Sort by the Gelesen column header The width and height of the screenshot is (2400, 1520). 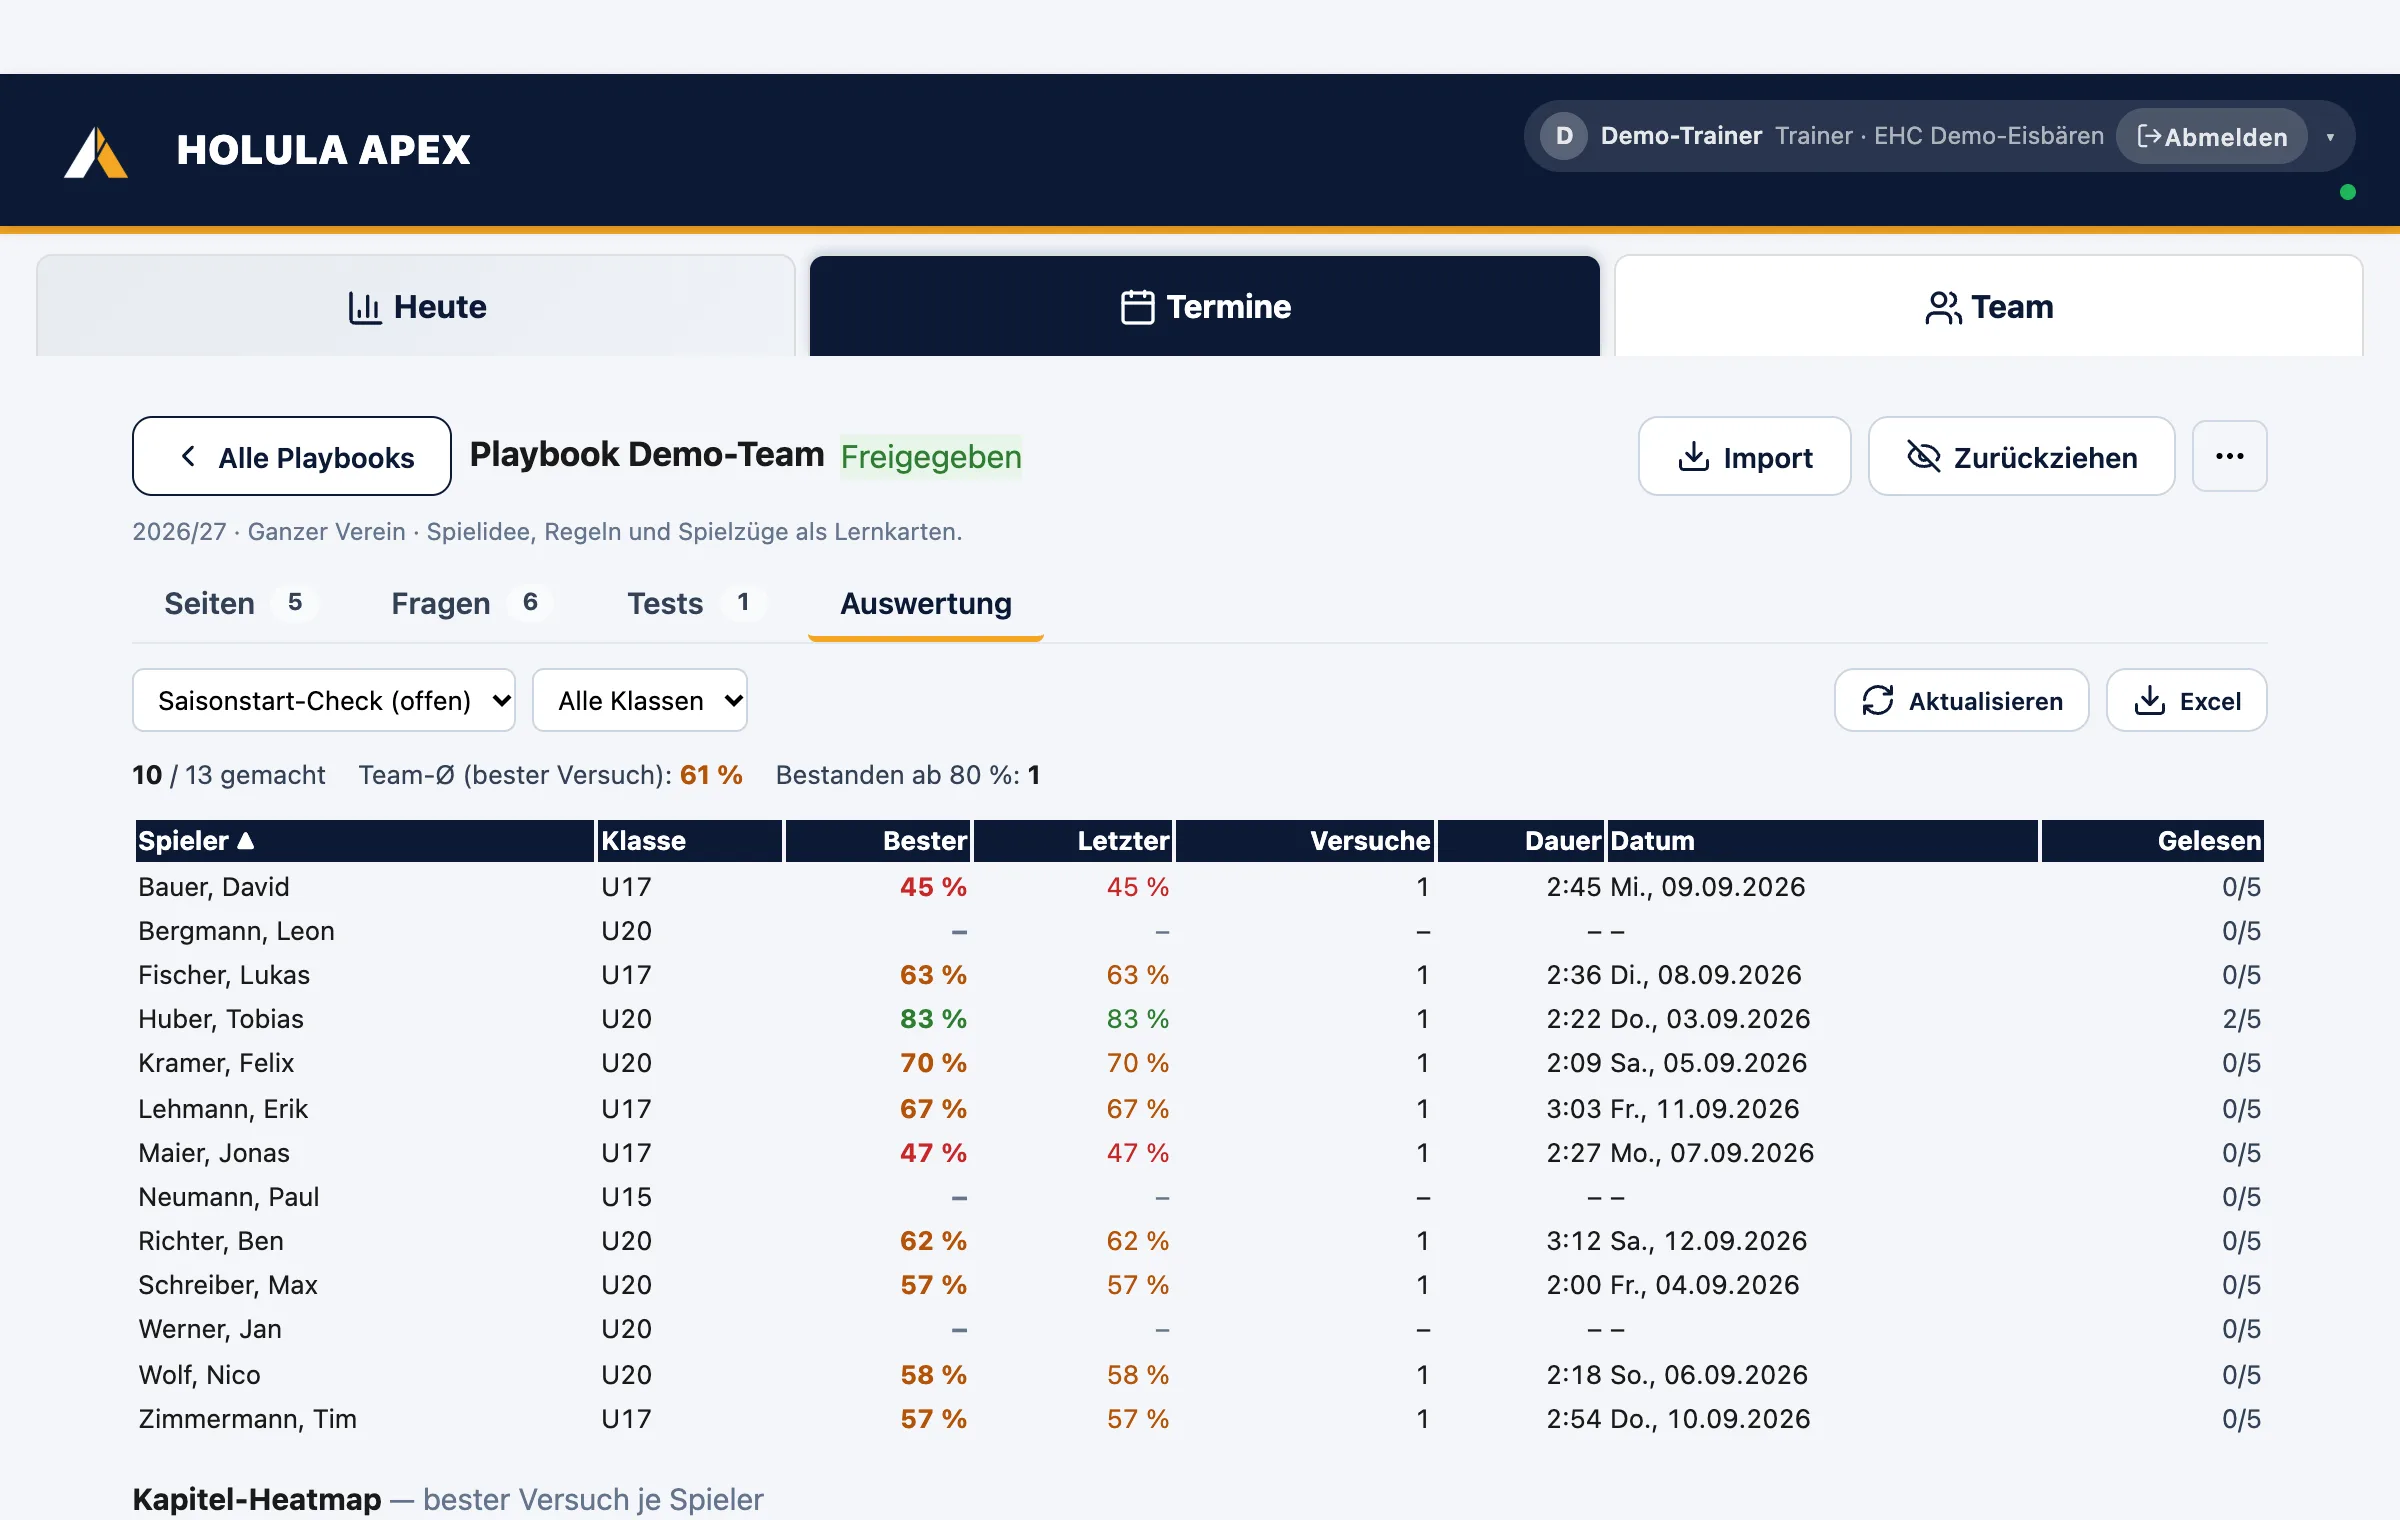[2153, 841]
